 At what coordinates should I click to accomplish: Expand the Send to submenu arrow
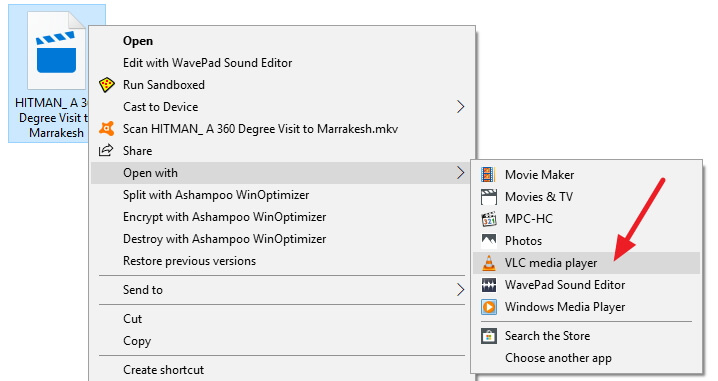(x=461, y=289)
